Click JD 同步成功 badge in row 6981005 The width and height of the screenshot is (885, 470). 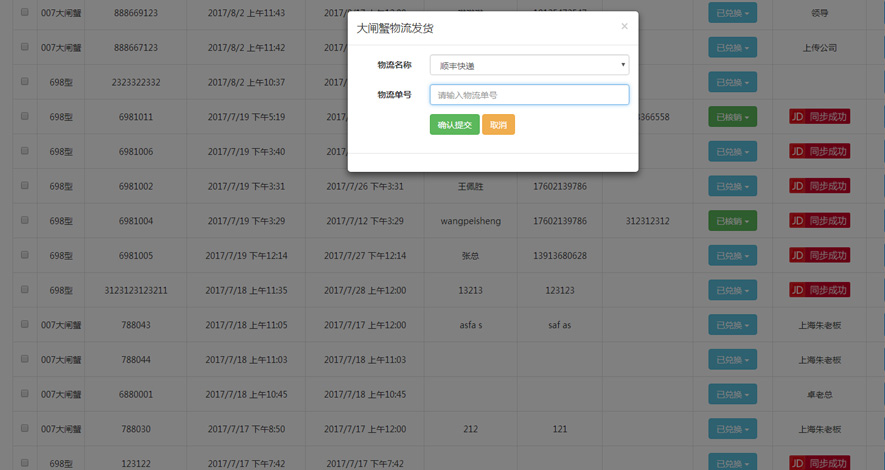click(820, 256)
